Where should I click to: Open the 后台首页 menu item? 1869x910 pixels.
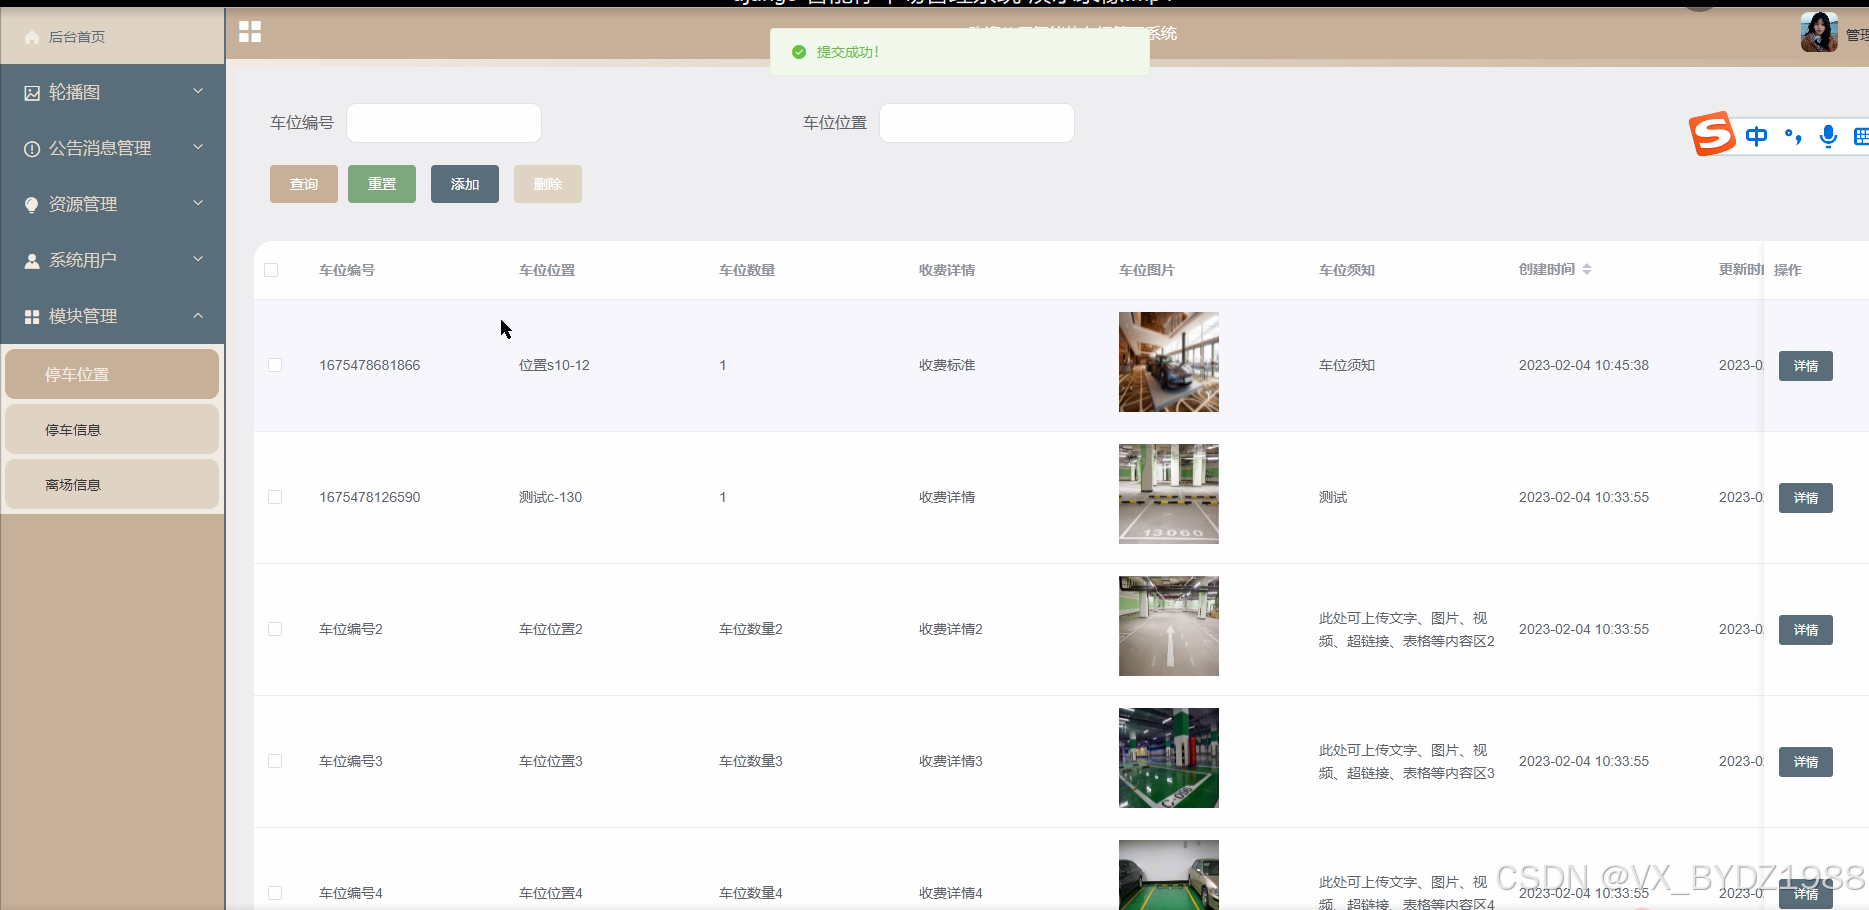tap(112, 37)
